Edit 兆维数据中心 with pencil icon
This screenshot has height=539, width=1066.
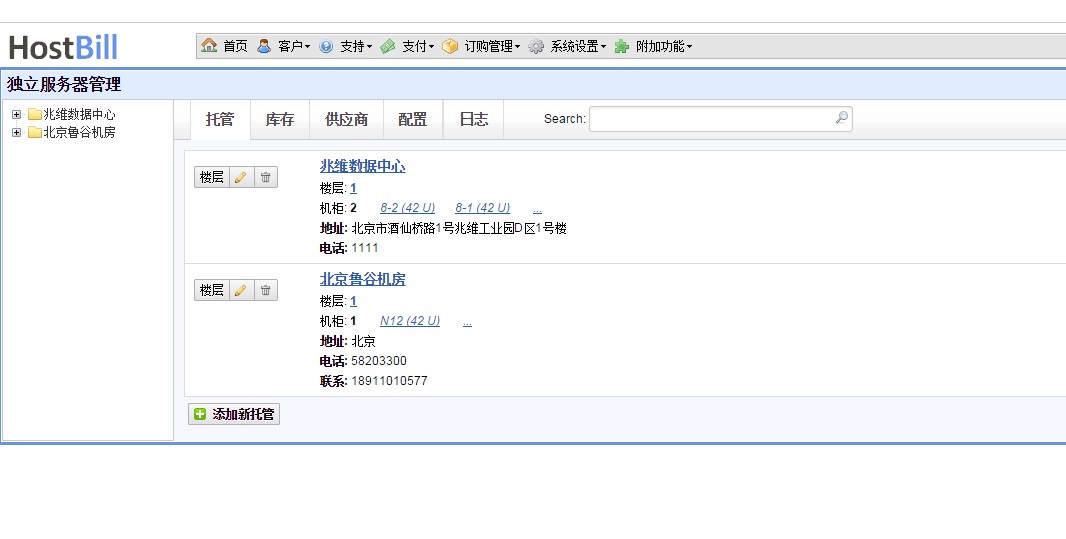point(241,177)
